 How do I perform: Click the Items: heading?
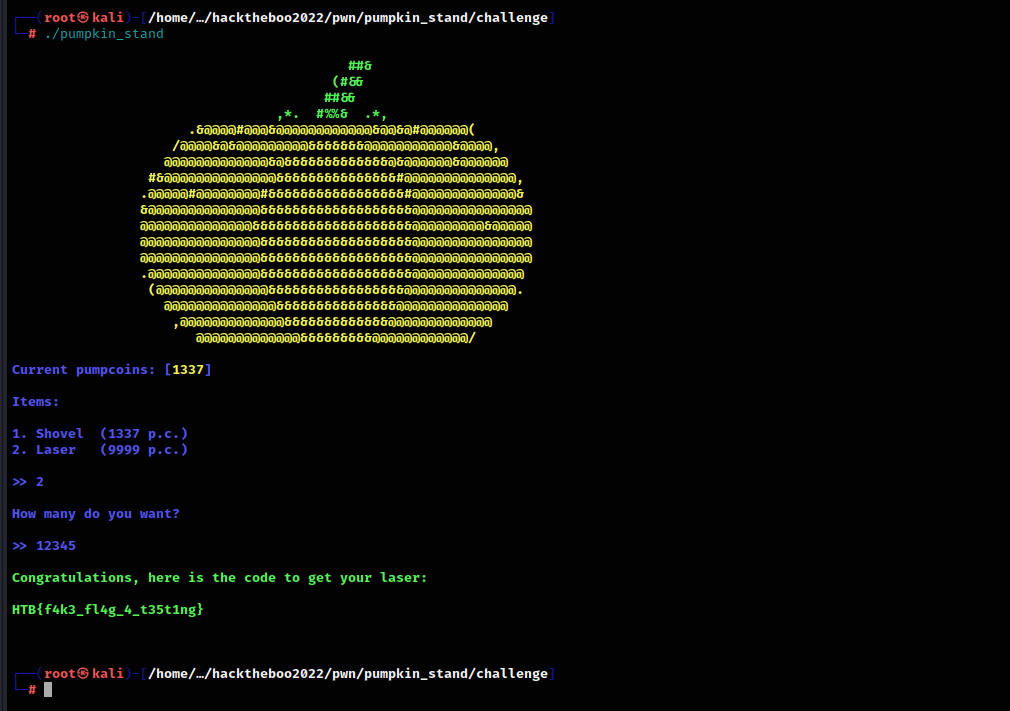click(x=35, y=401)
